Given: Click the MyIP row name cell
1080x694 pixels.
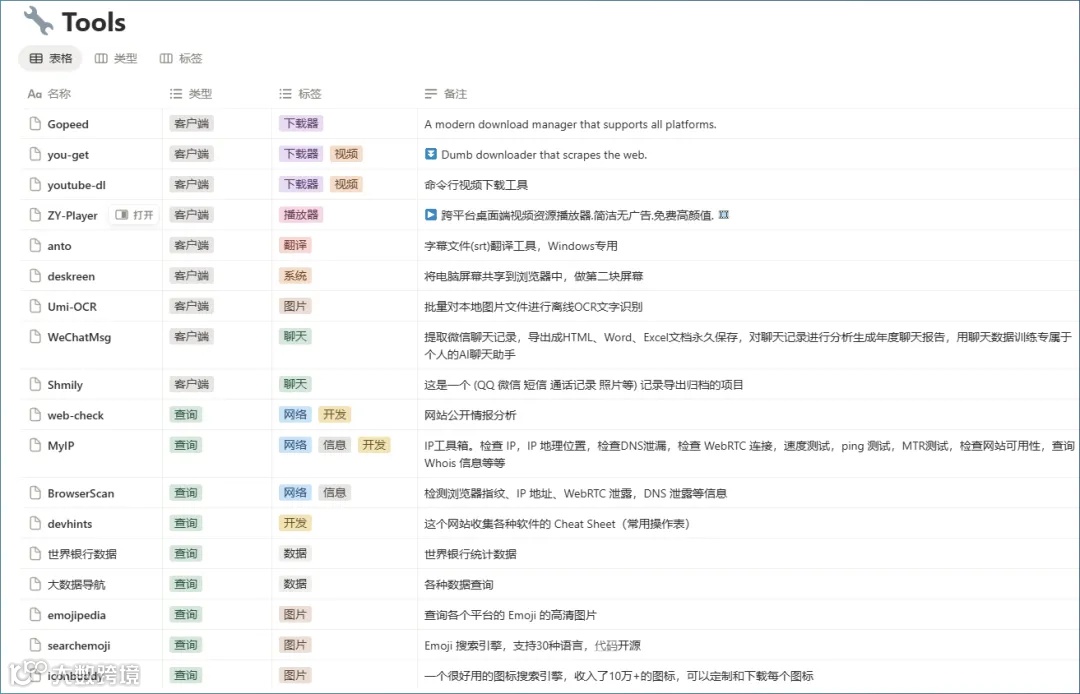Looking at the screenshot, I should tap(60, 444).
